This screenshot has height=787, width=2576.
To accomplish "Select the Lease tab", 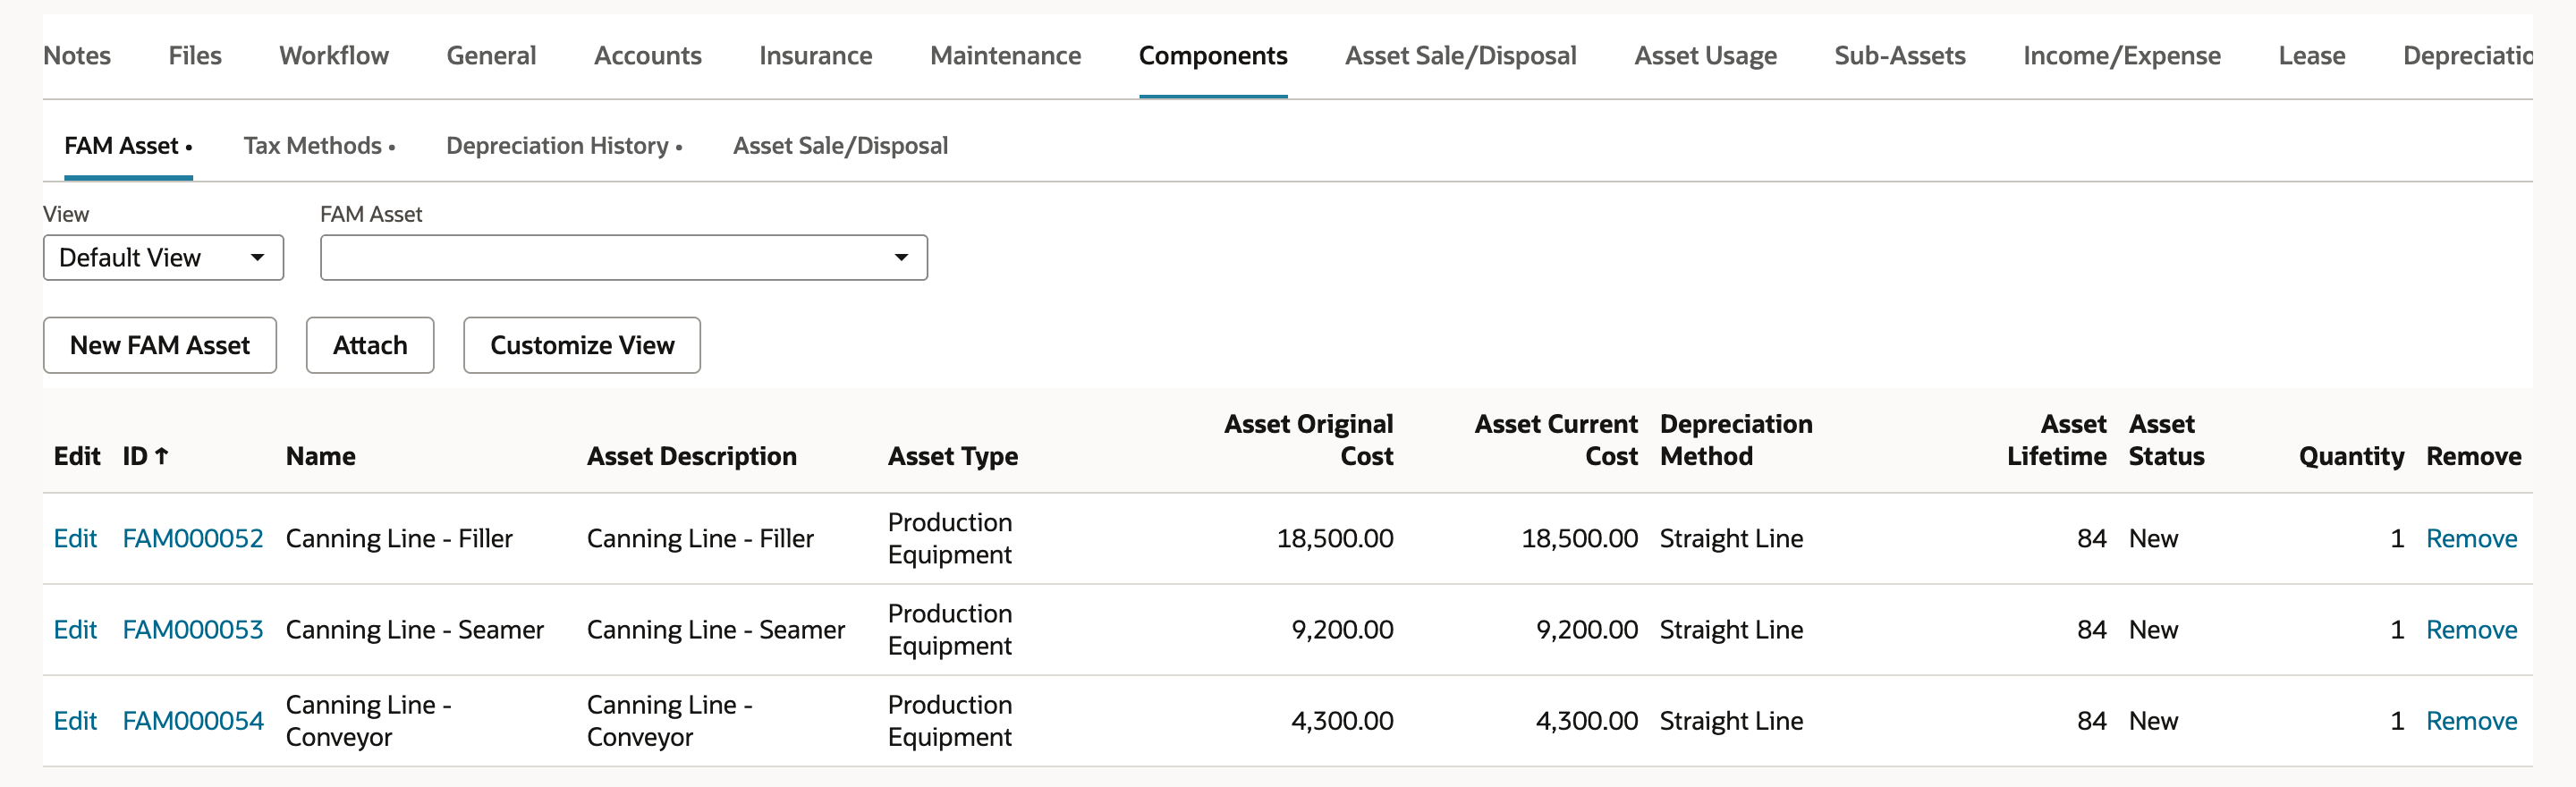I will [2312, 56].
